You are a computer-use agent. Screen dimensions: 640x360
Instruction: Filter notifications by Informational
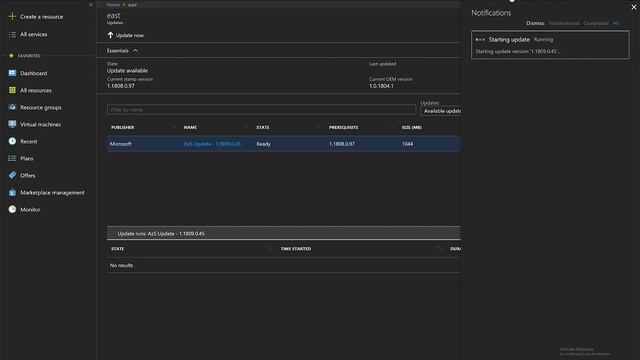(564, 23)
